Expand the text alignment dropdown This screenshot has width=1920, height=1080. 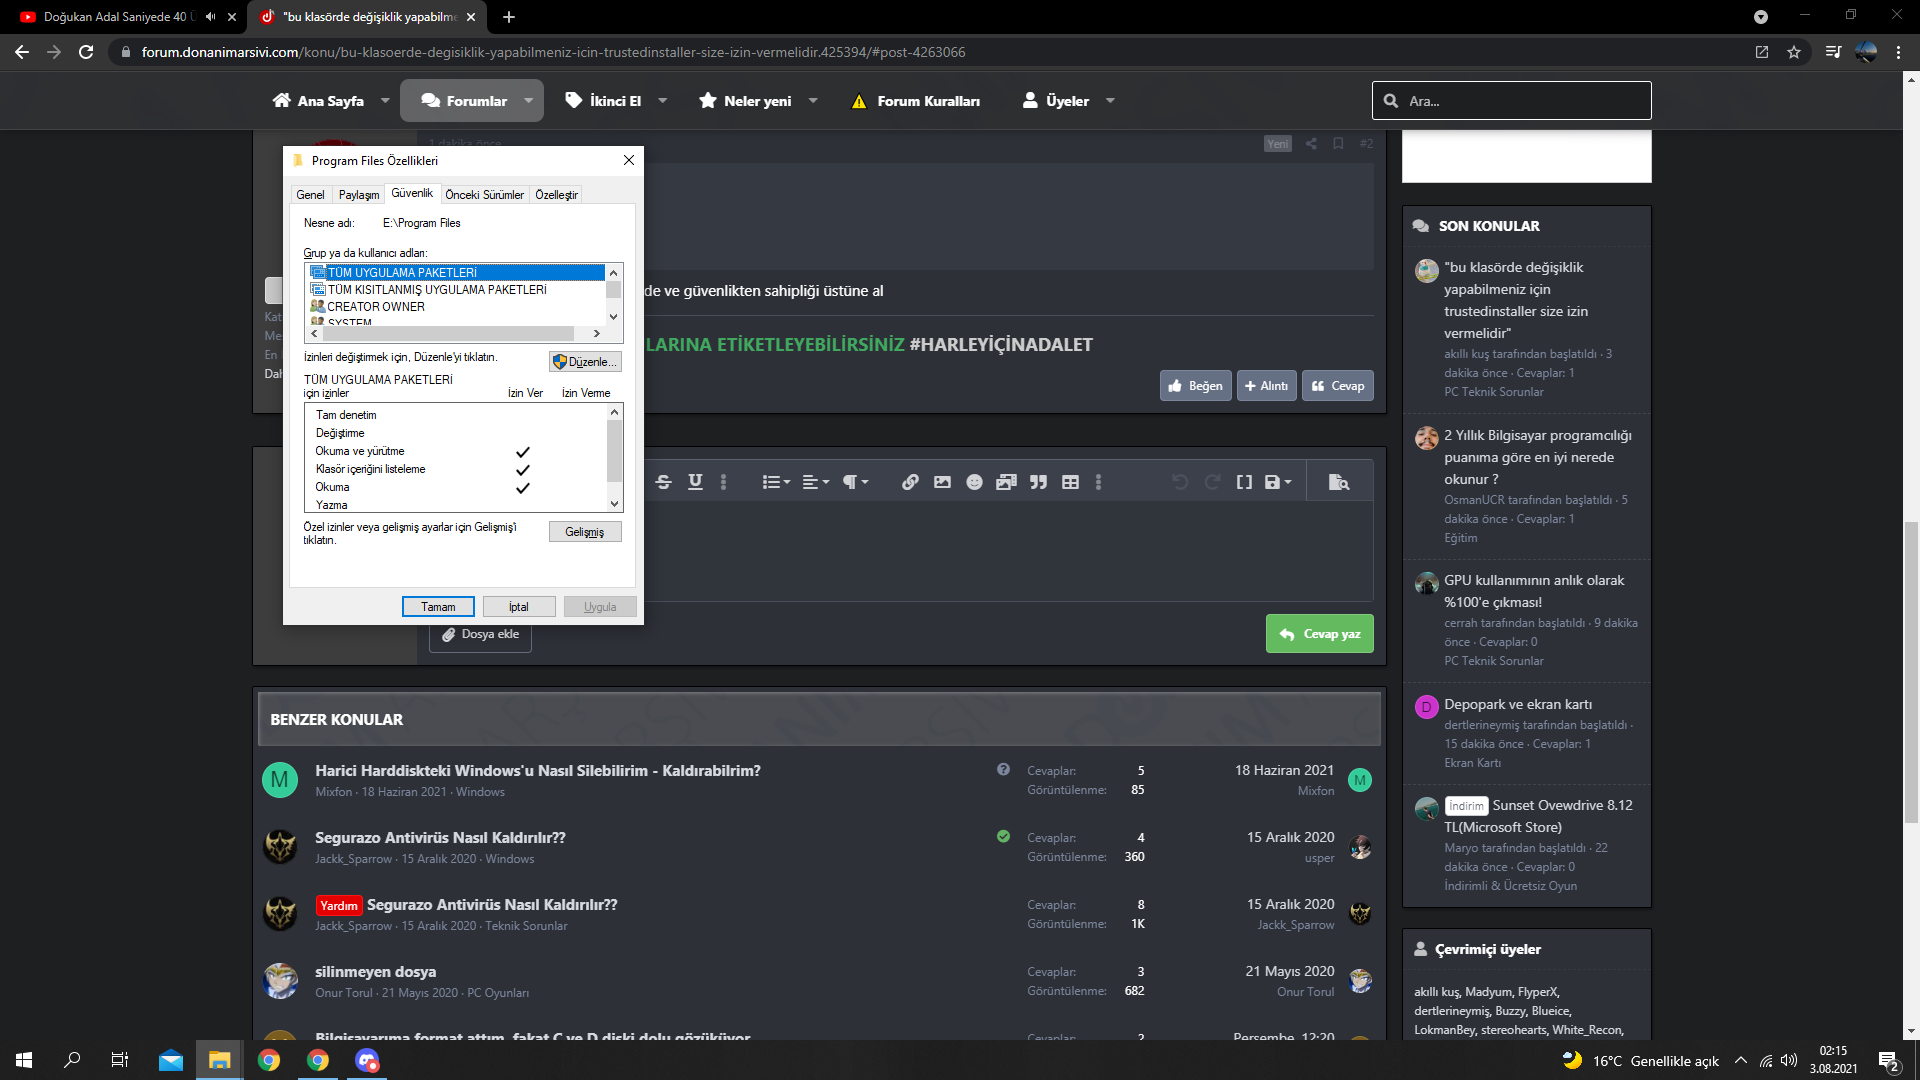pos(816,482)
